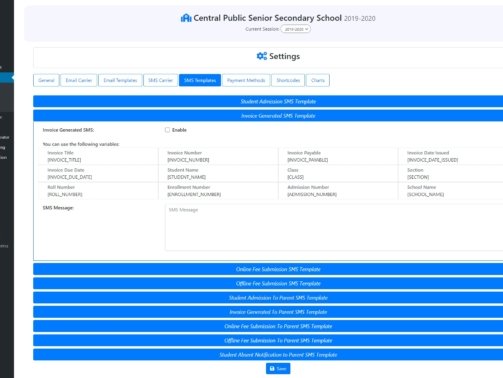
Task: Open the Charts tab
Action: (x=318, y=80)
